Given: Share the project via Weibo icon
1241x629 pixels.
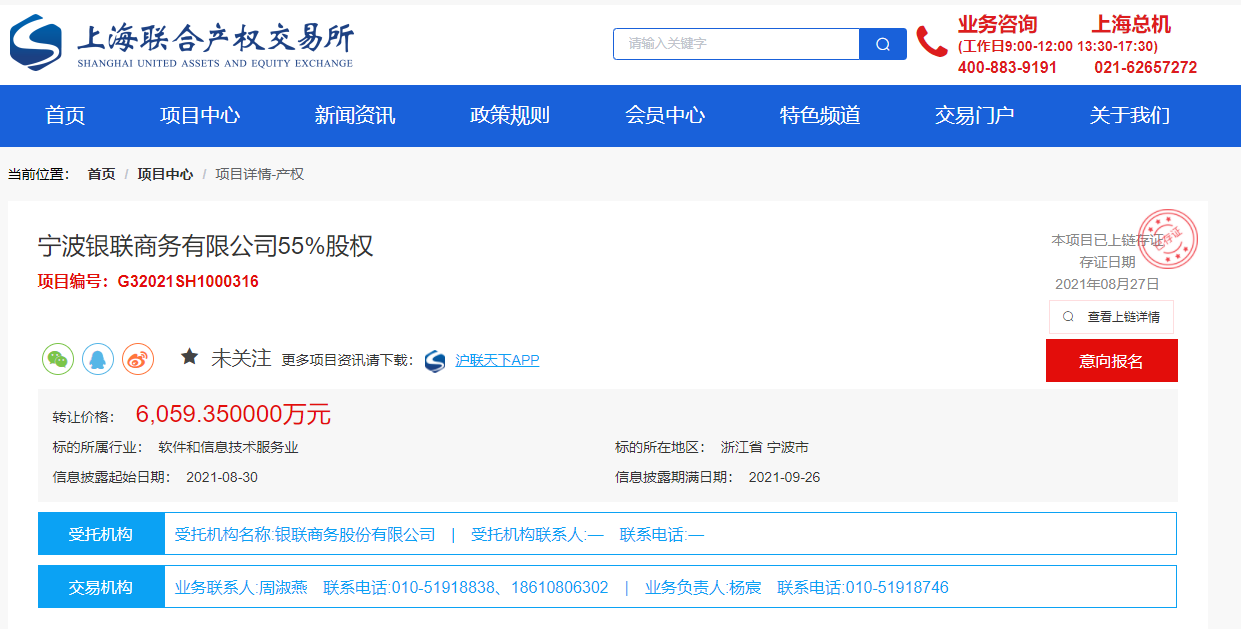Looking at the screenshot, I should point(138,359).
